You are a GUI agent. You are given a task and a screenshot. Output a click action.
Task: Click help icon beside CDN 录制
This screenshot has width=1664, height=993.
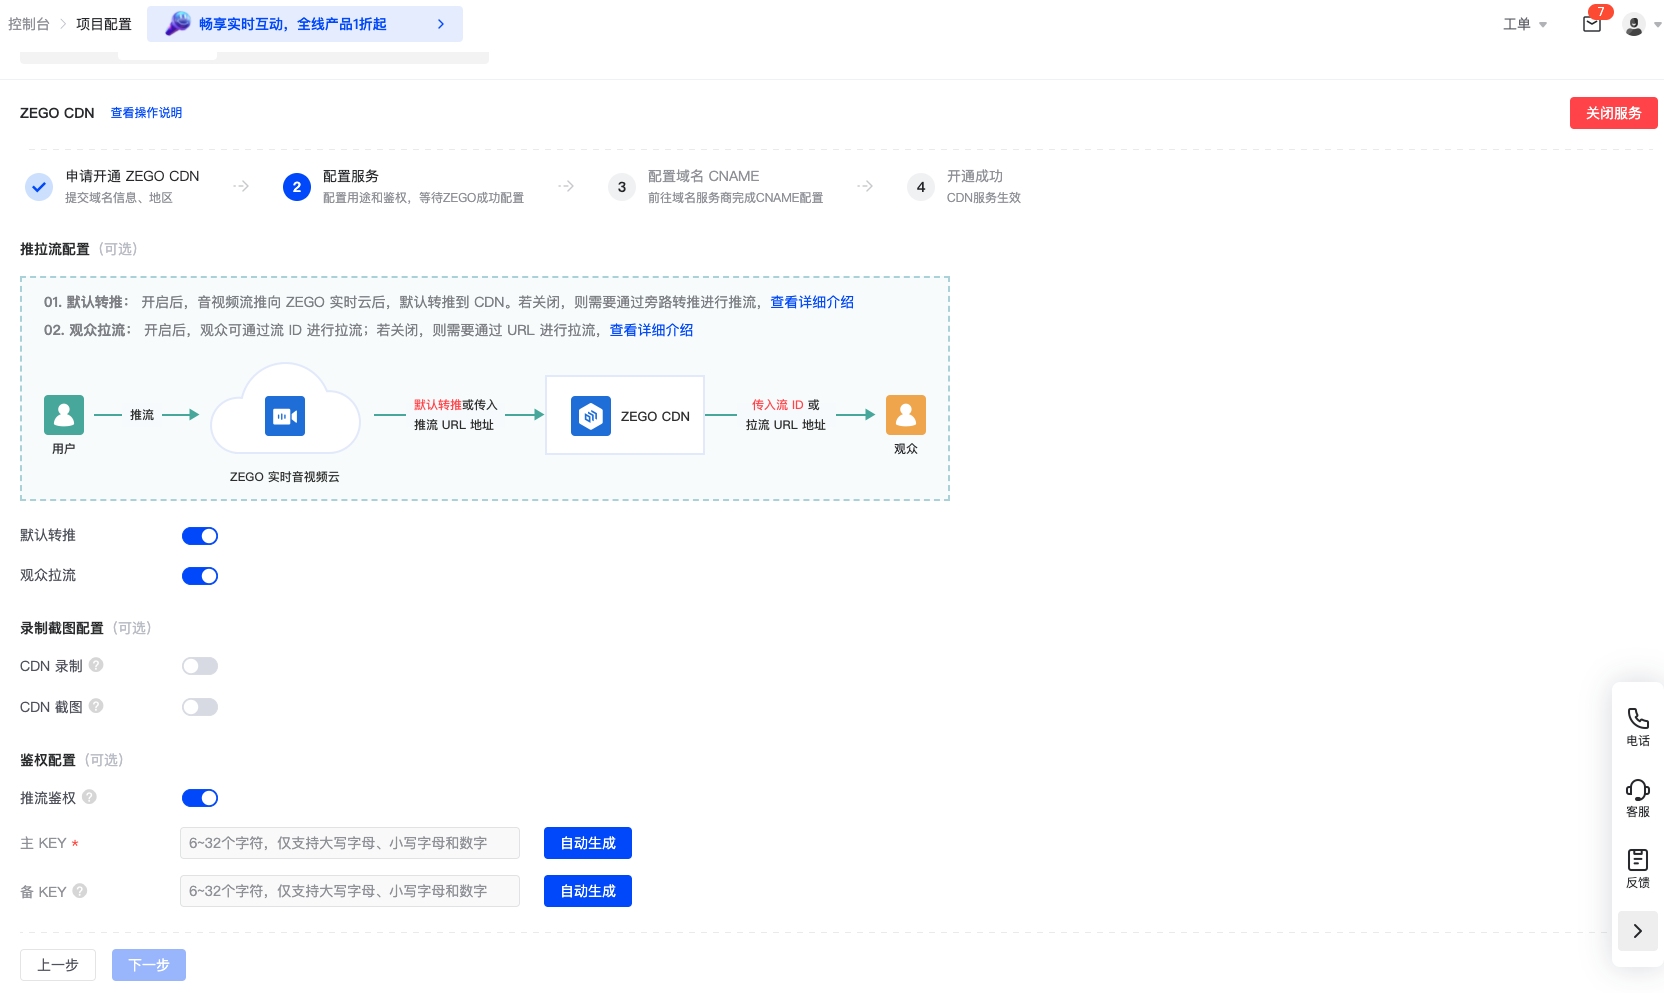point(96,665)
